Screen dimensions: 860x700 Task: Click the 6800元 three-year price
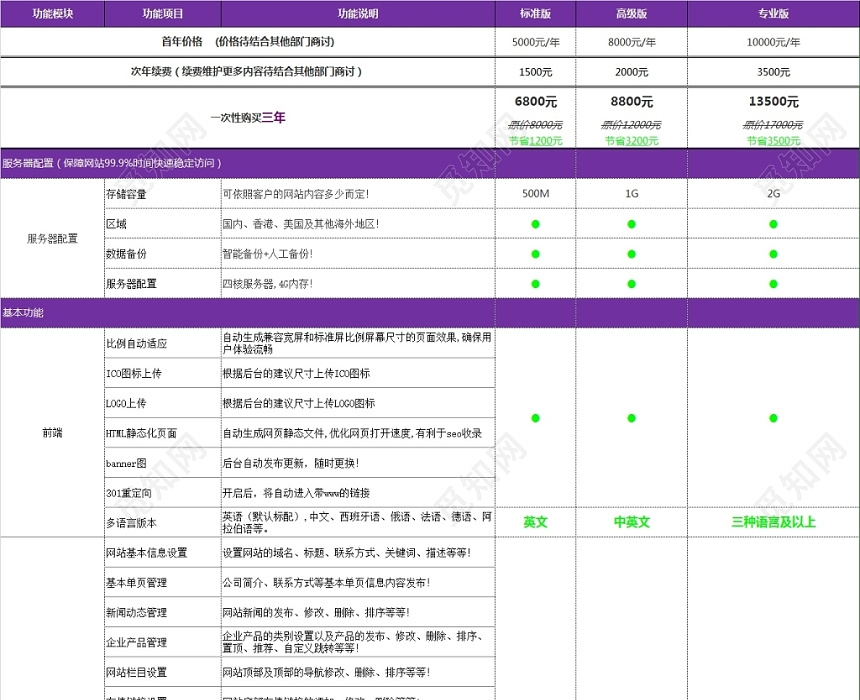[x=535, y=101]
